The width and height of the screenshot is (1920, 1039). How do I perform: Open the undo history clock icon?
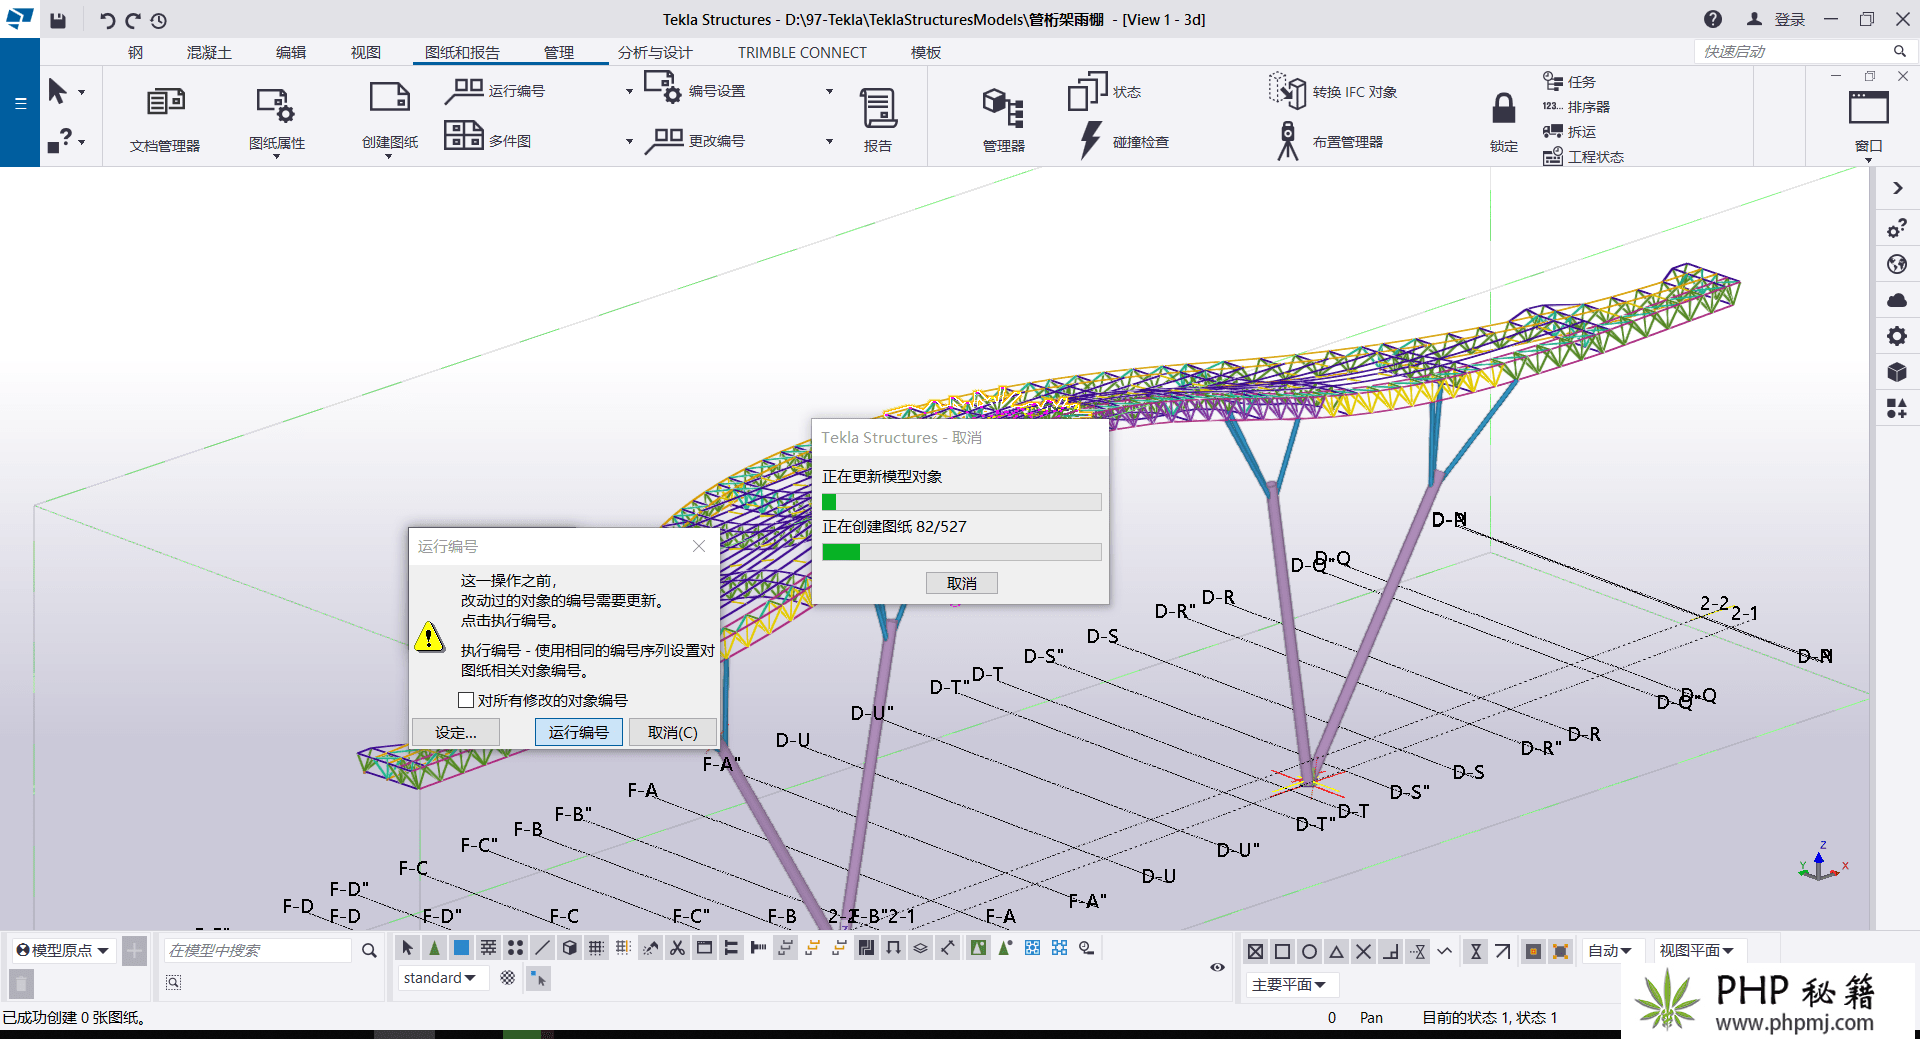tap(158, 20)
